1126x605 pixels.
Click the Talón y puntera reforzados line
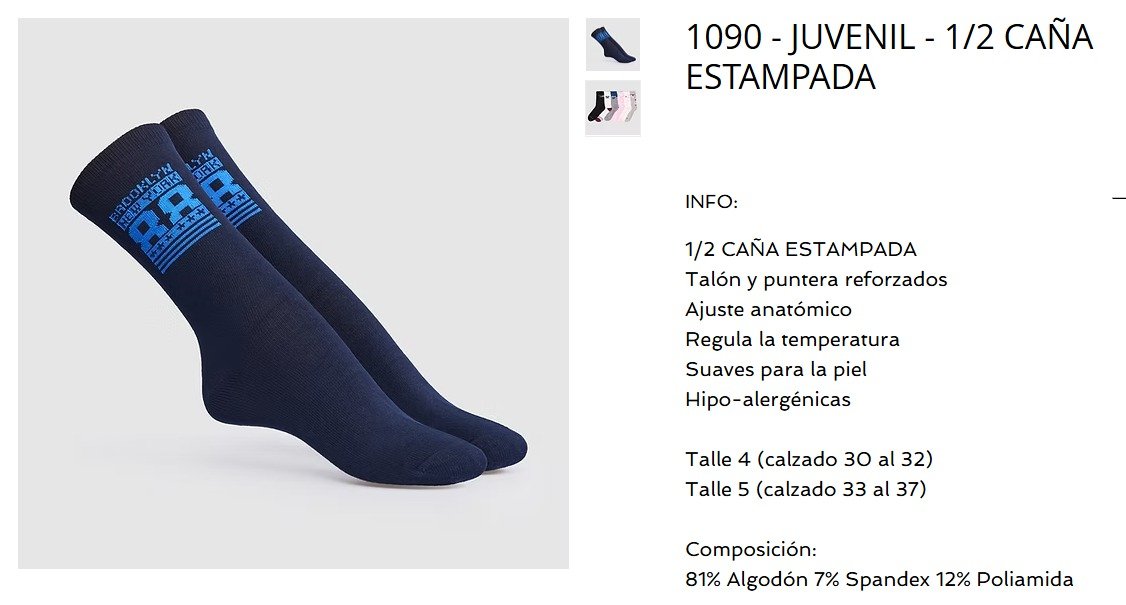pos(816,280)
